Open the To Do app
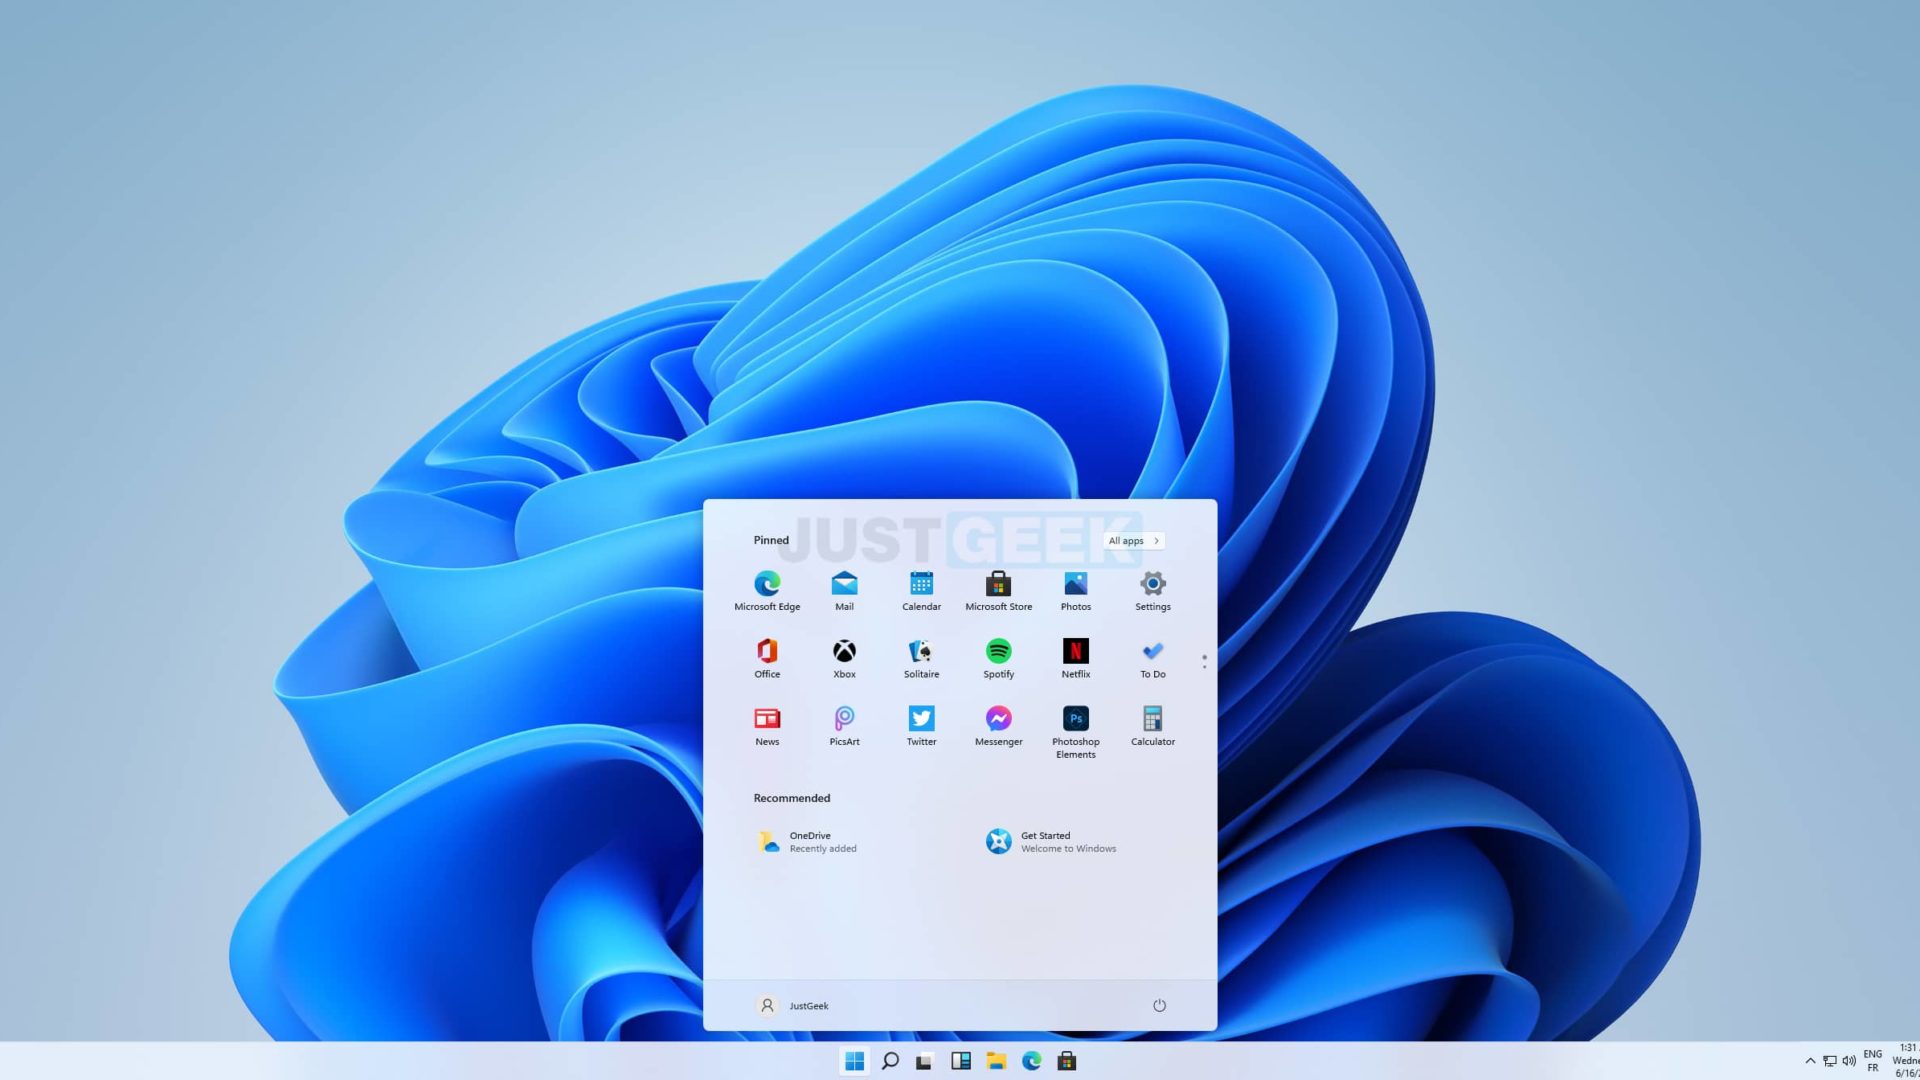 pyautogui.click(x=1152, y=659)
